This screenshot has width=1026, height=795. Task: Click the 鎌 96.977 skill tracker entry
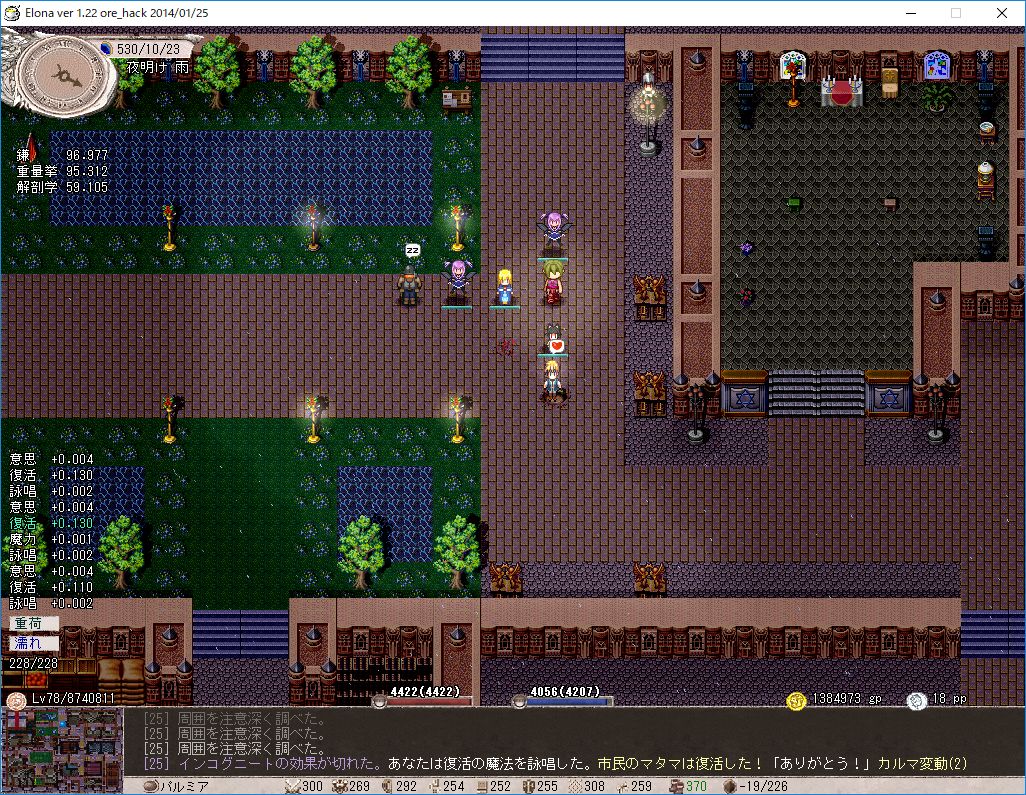[62, 155]
